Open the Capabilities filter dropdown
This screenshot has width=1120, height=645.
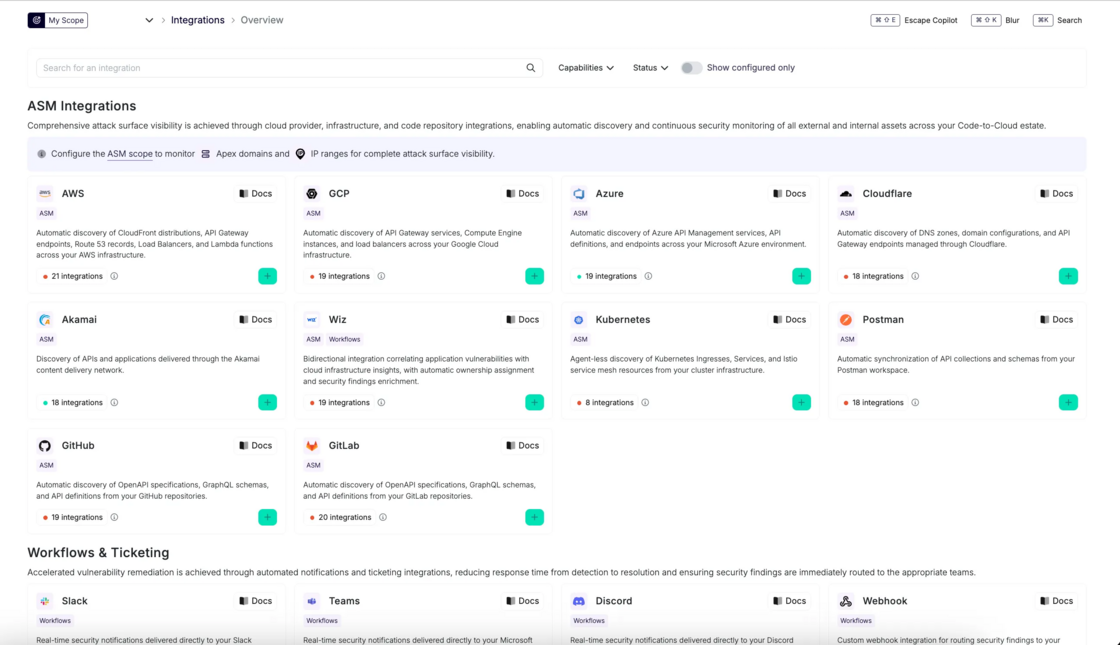tap(586, 68)
